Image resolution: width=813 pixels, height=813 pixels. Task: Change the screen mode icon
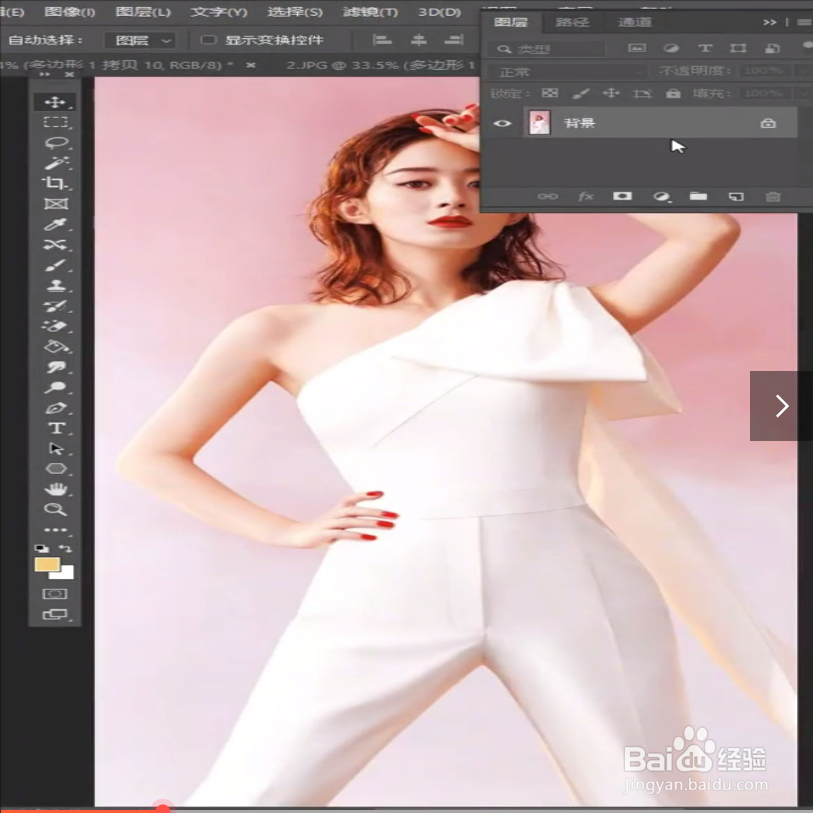[x=54, y=614]
